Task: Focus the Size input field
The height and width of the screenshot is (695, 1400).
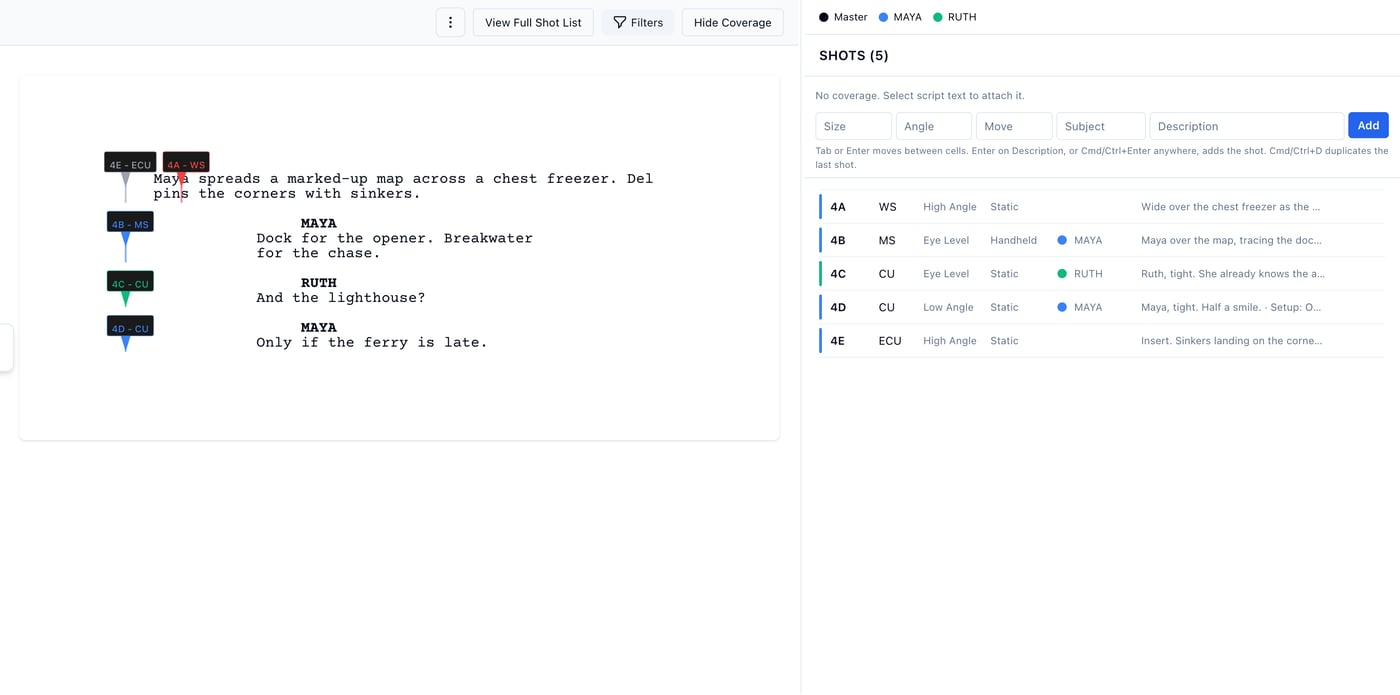Action: [x=853, y=126]
